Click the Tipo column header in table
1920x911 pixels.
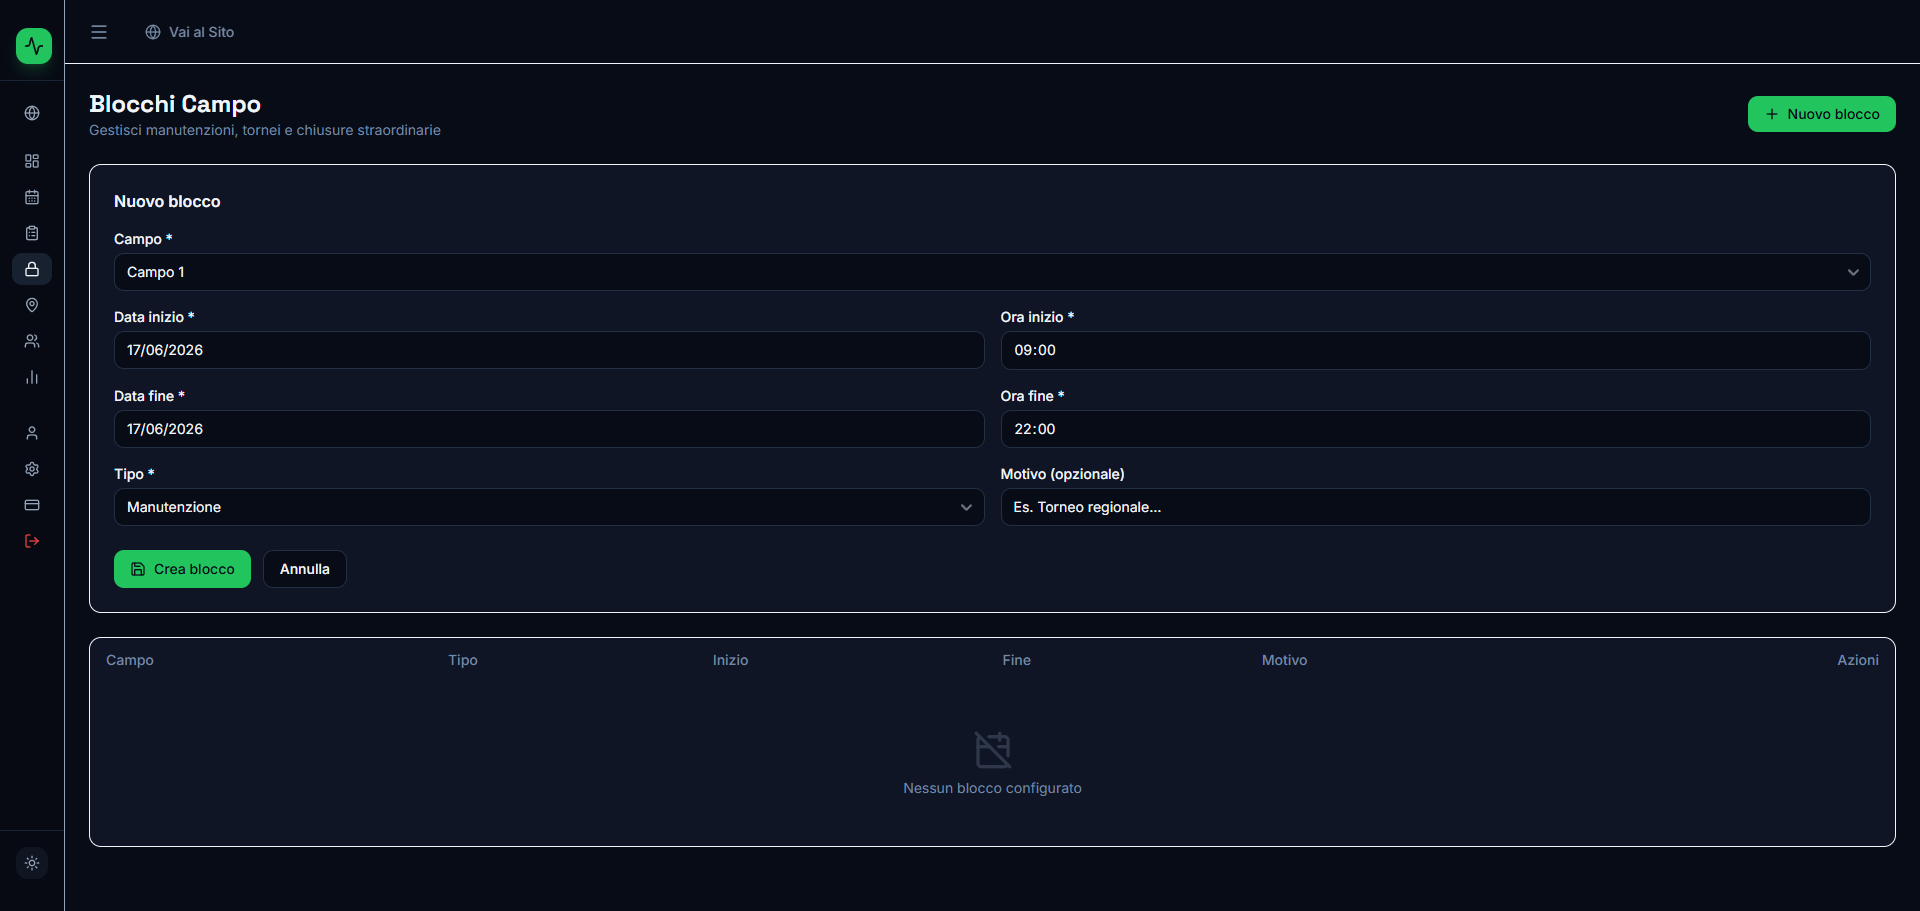(463, 660)
